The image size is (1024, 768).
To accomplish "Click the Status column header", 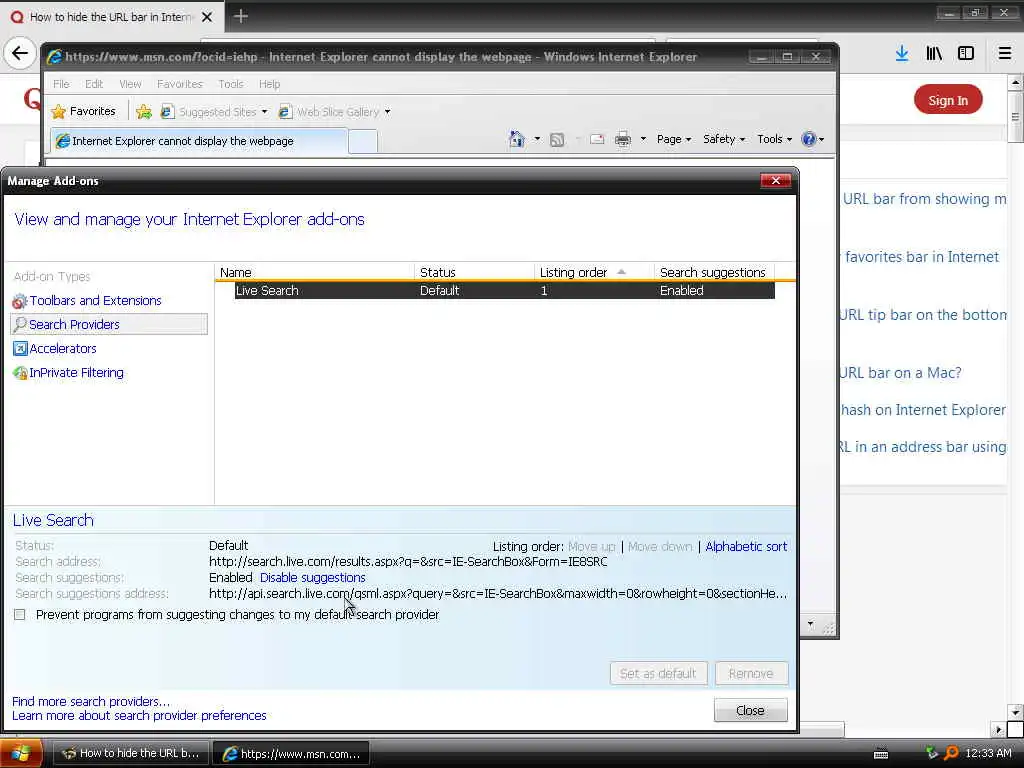I will pos(474,272).
